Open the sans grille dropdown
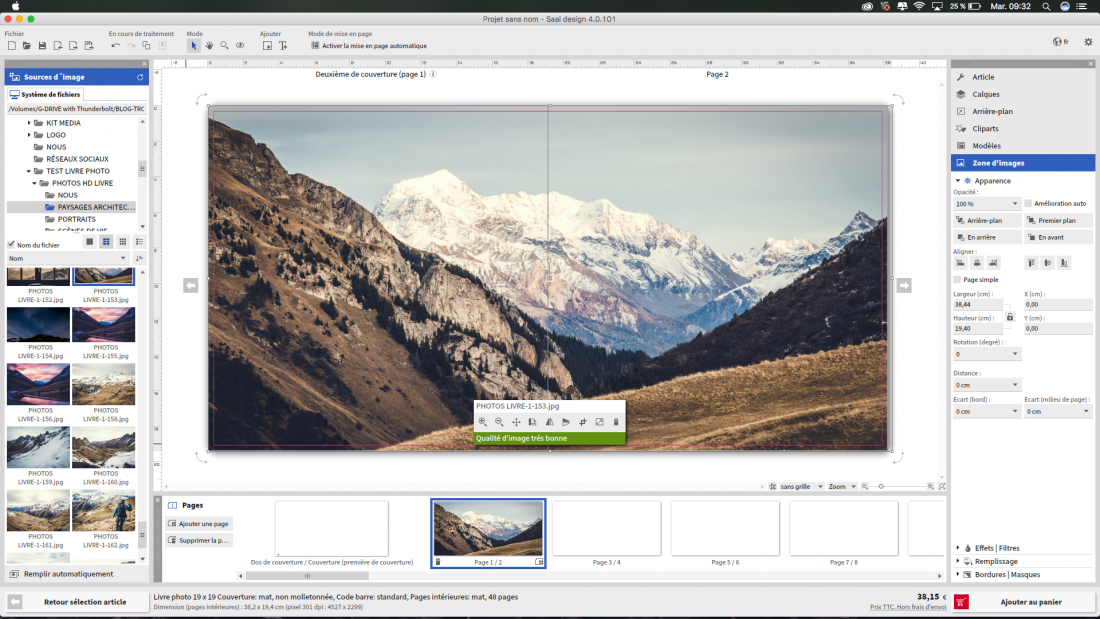This screenshot has height=619, width=1100. [796, 486]
